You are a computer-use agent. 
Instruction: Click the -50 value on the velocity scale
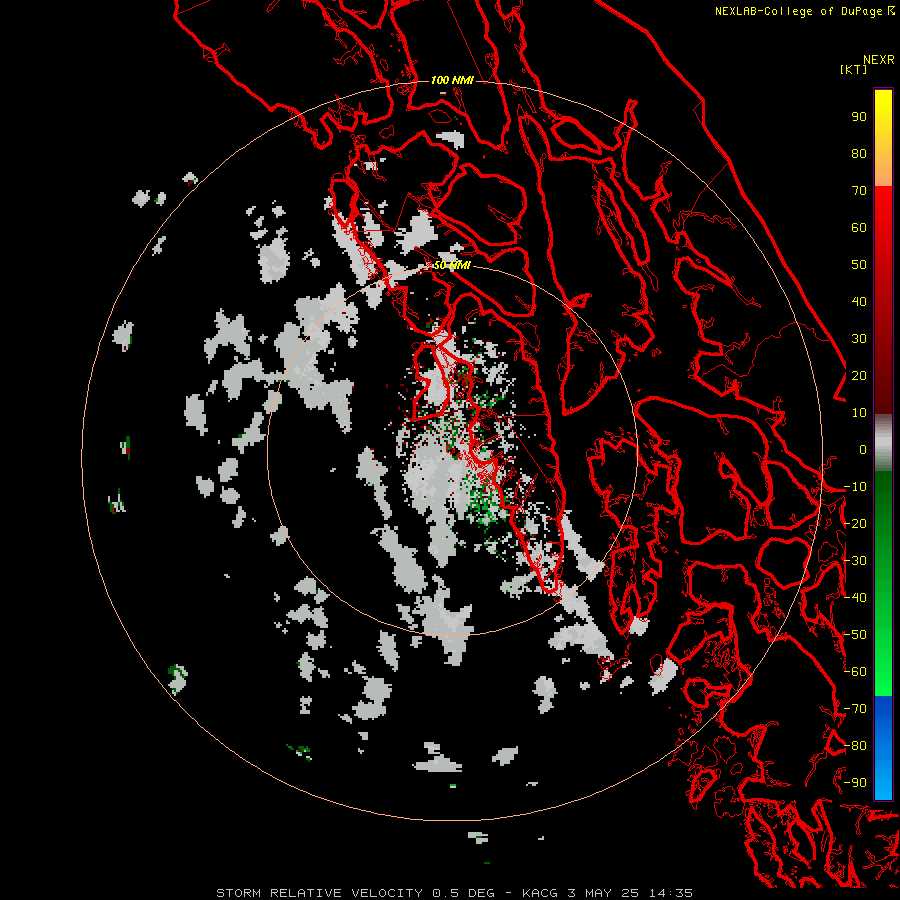click(855, 635)
